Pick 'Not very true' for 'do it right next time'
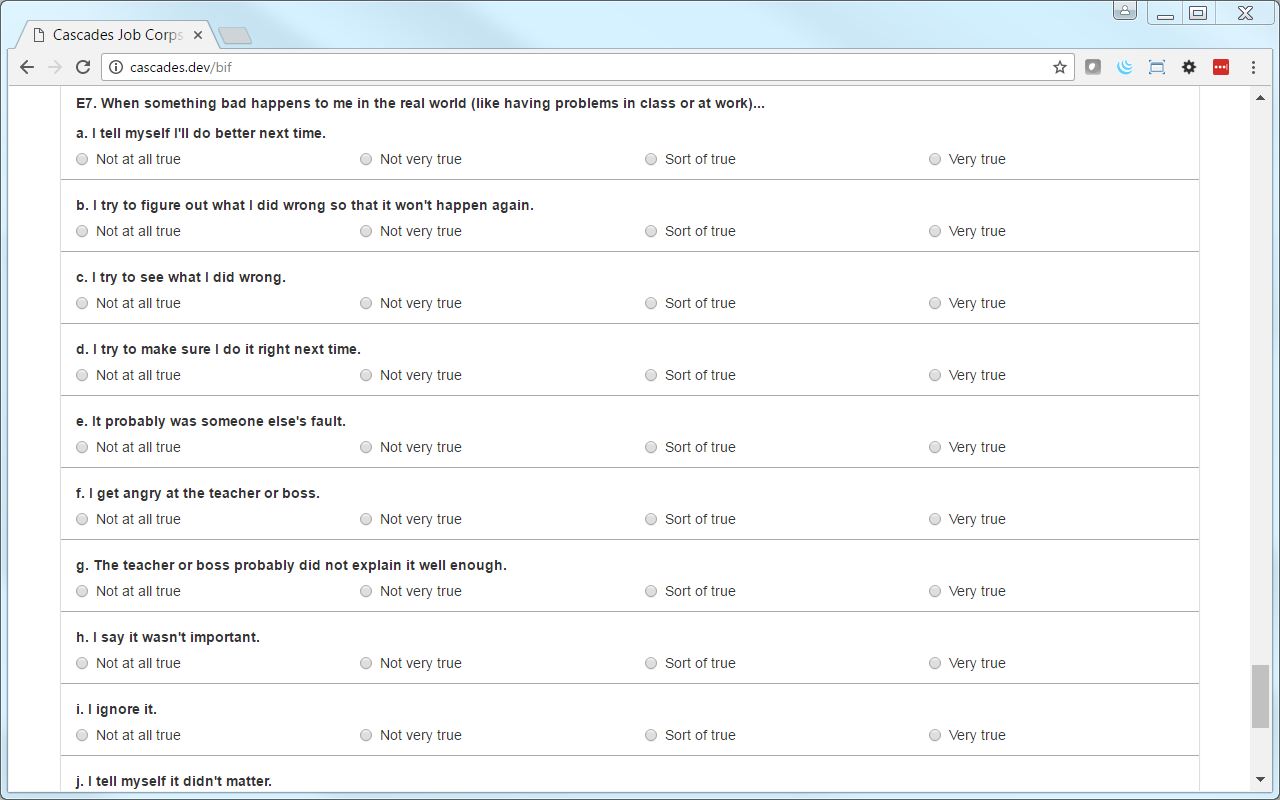This screenshot has width=1280, height=800. [366, 375]
